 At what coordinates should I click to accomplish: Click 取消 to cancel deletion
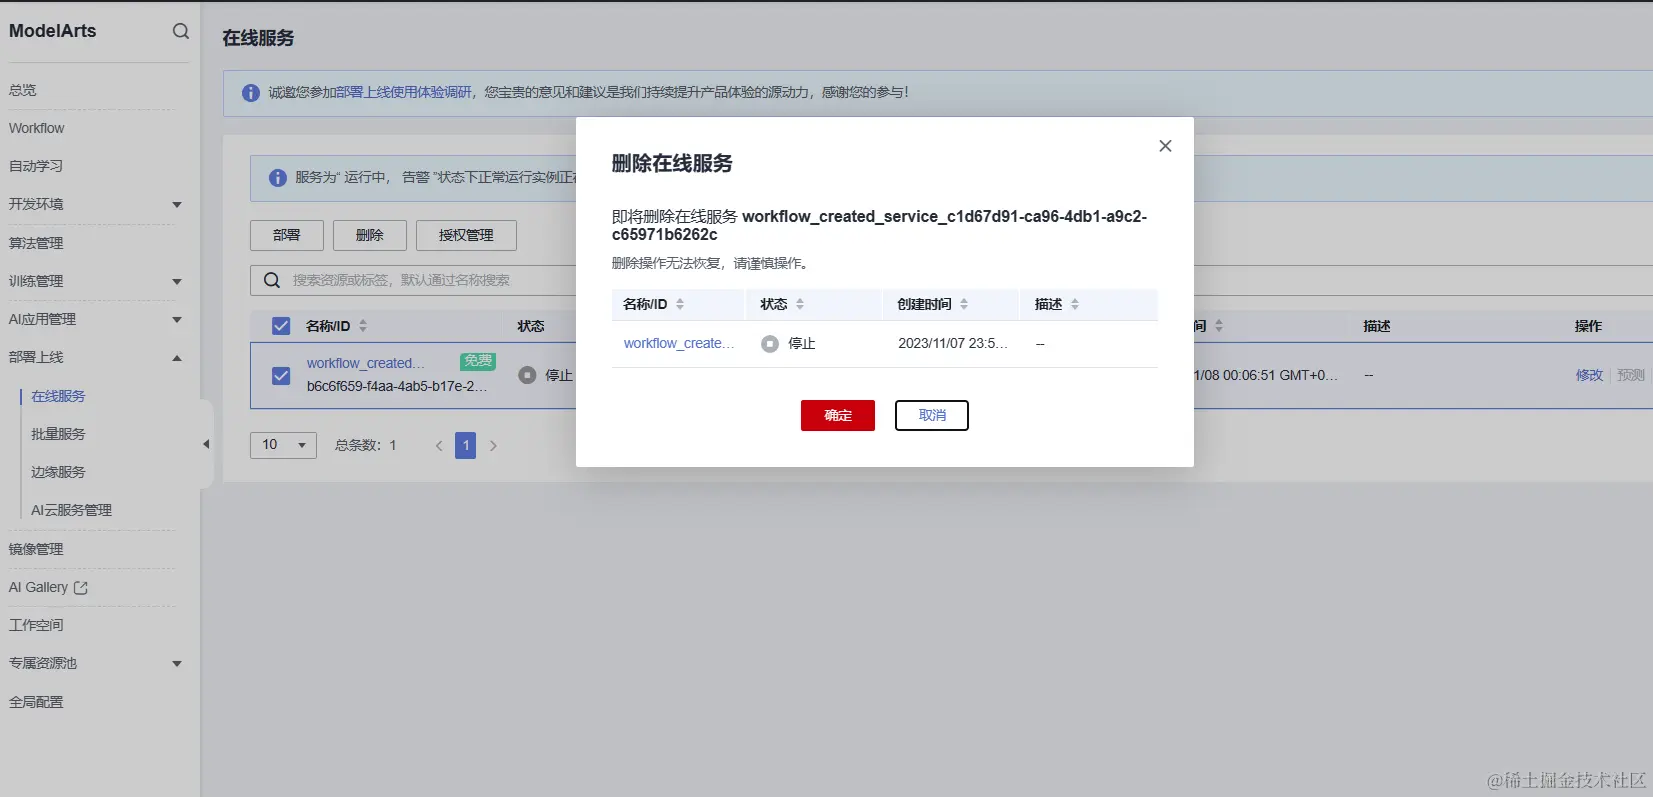point(932,415)
